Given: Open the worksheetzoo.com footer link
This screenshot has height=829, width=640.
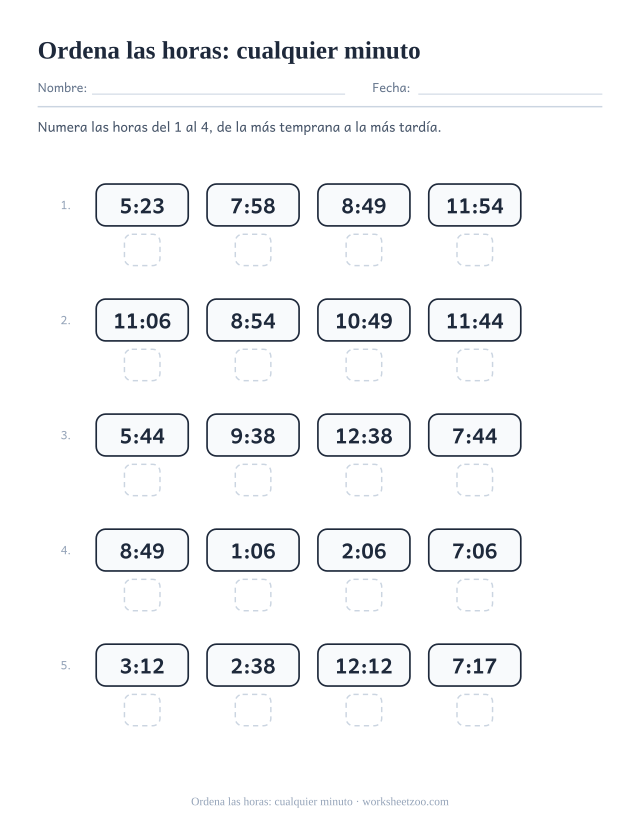Looking at the screenshot, I should click(x=405, y=802).
